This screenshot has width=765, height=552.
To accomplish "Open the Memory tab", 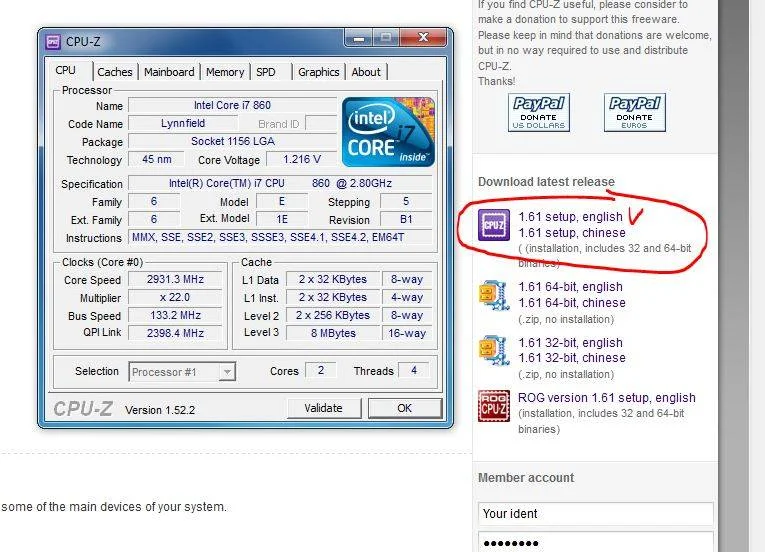I will tap(225, 72).
